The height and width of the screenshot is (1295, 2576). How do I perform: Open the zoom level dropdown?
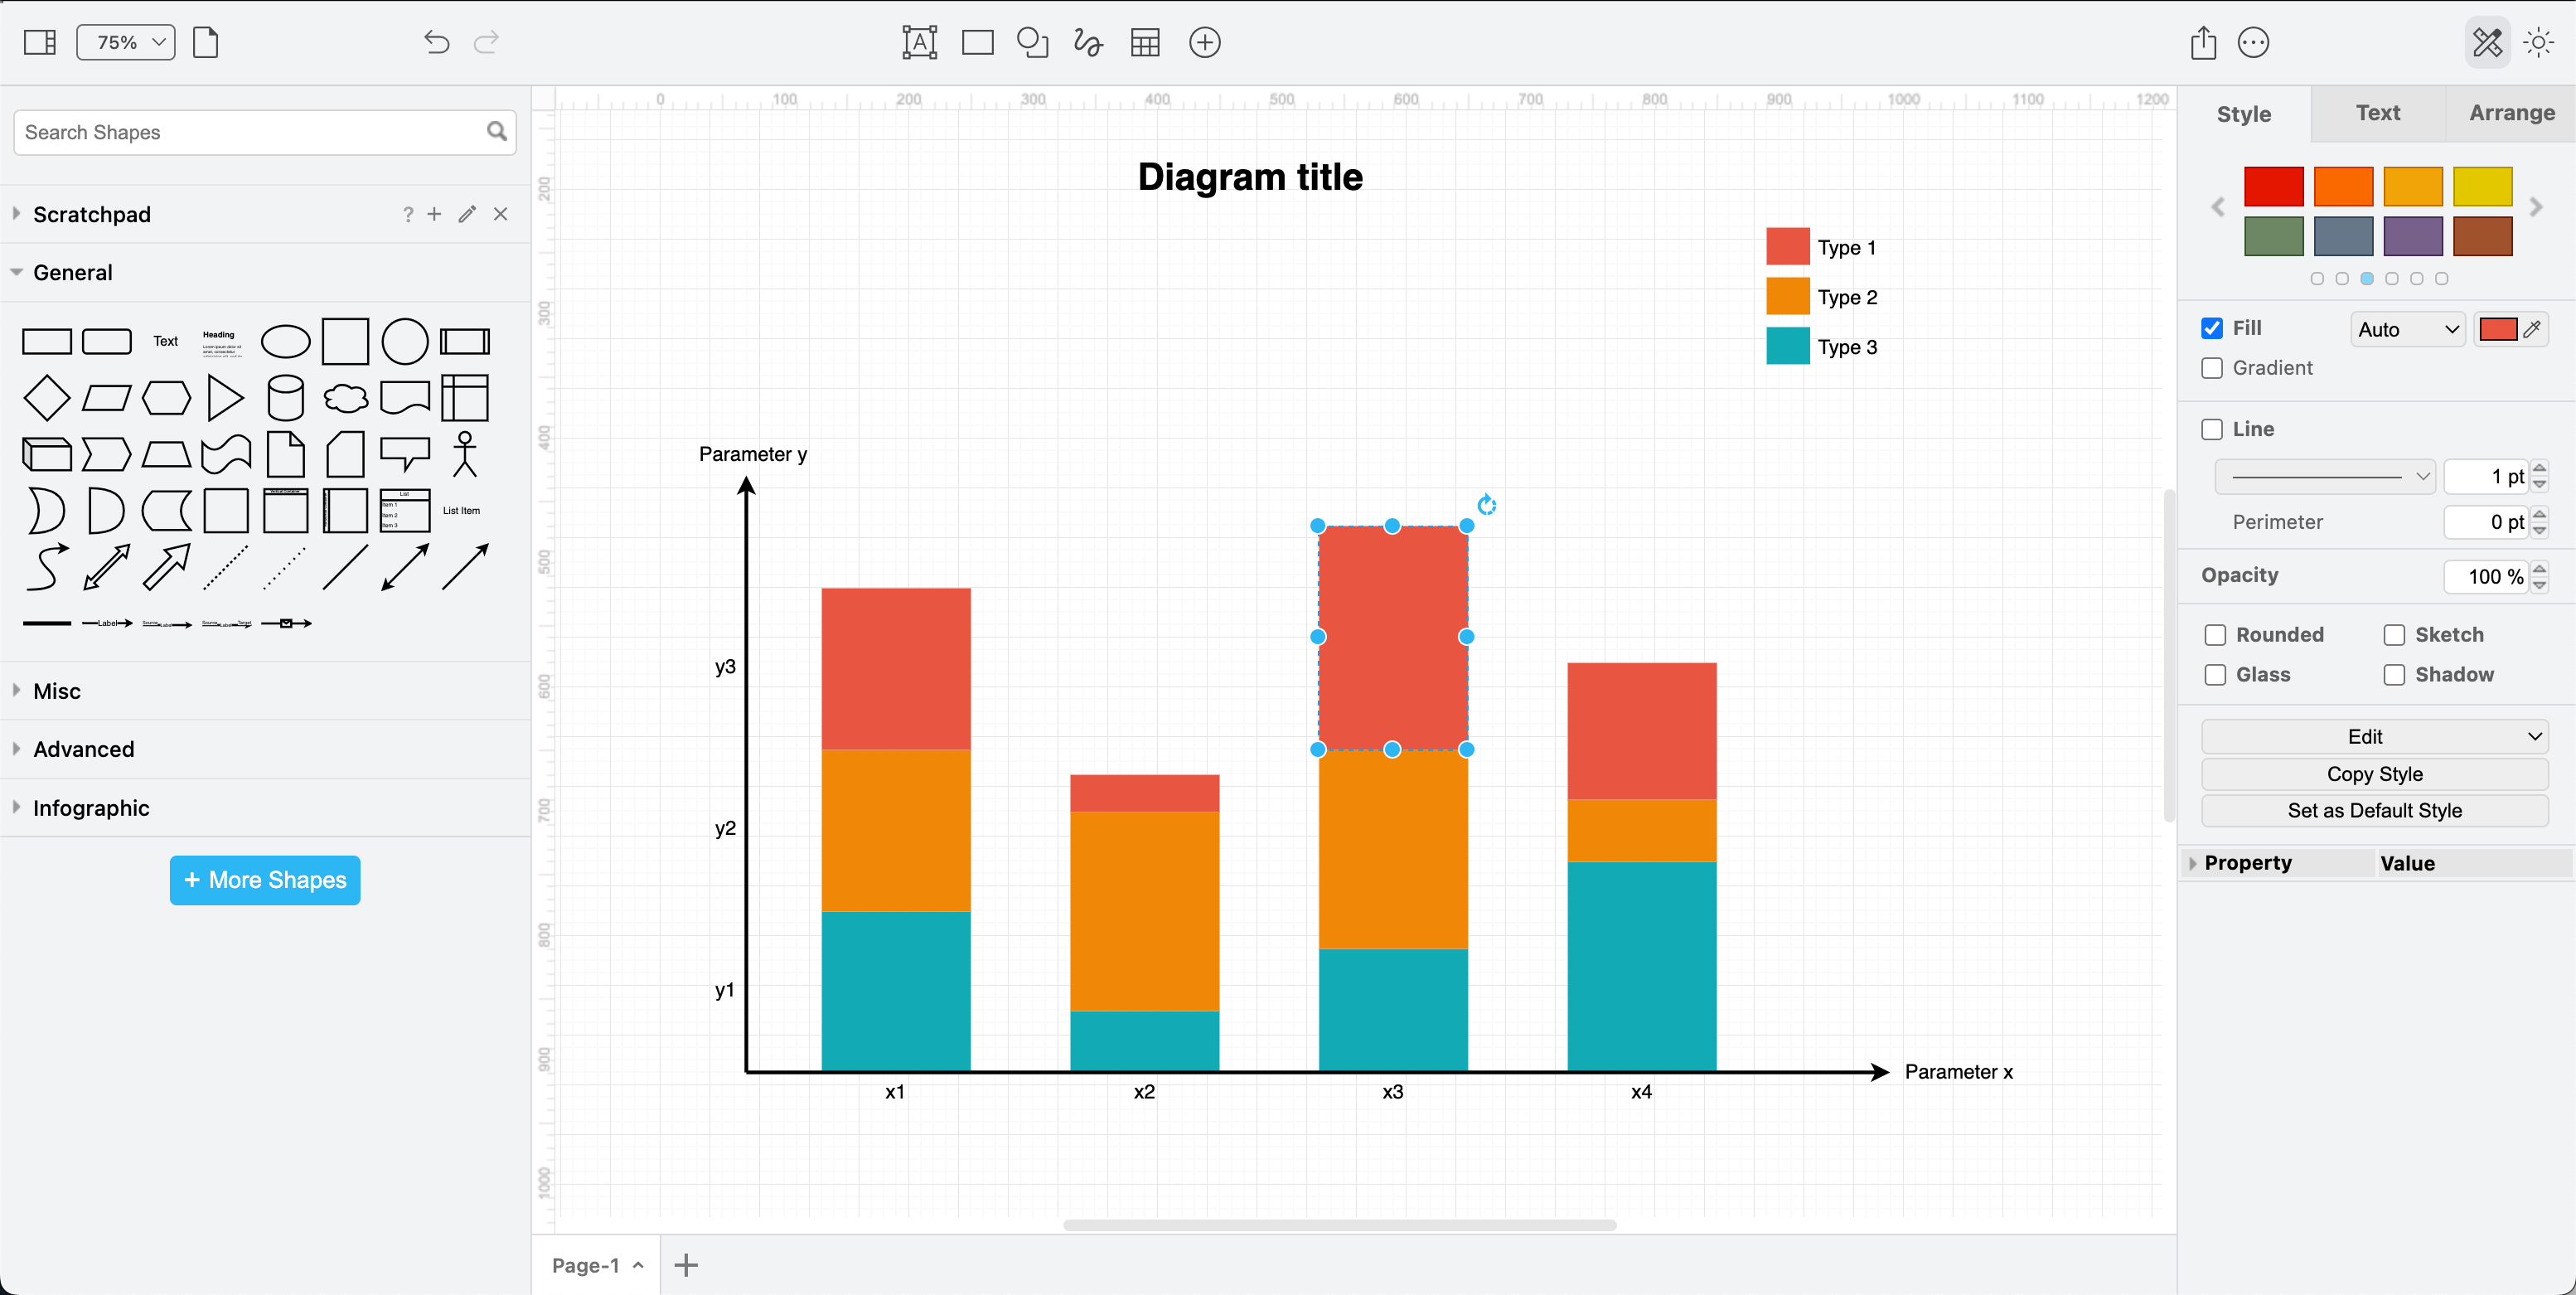tap(125, 42)
